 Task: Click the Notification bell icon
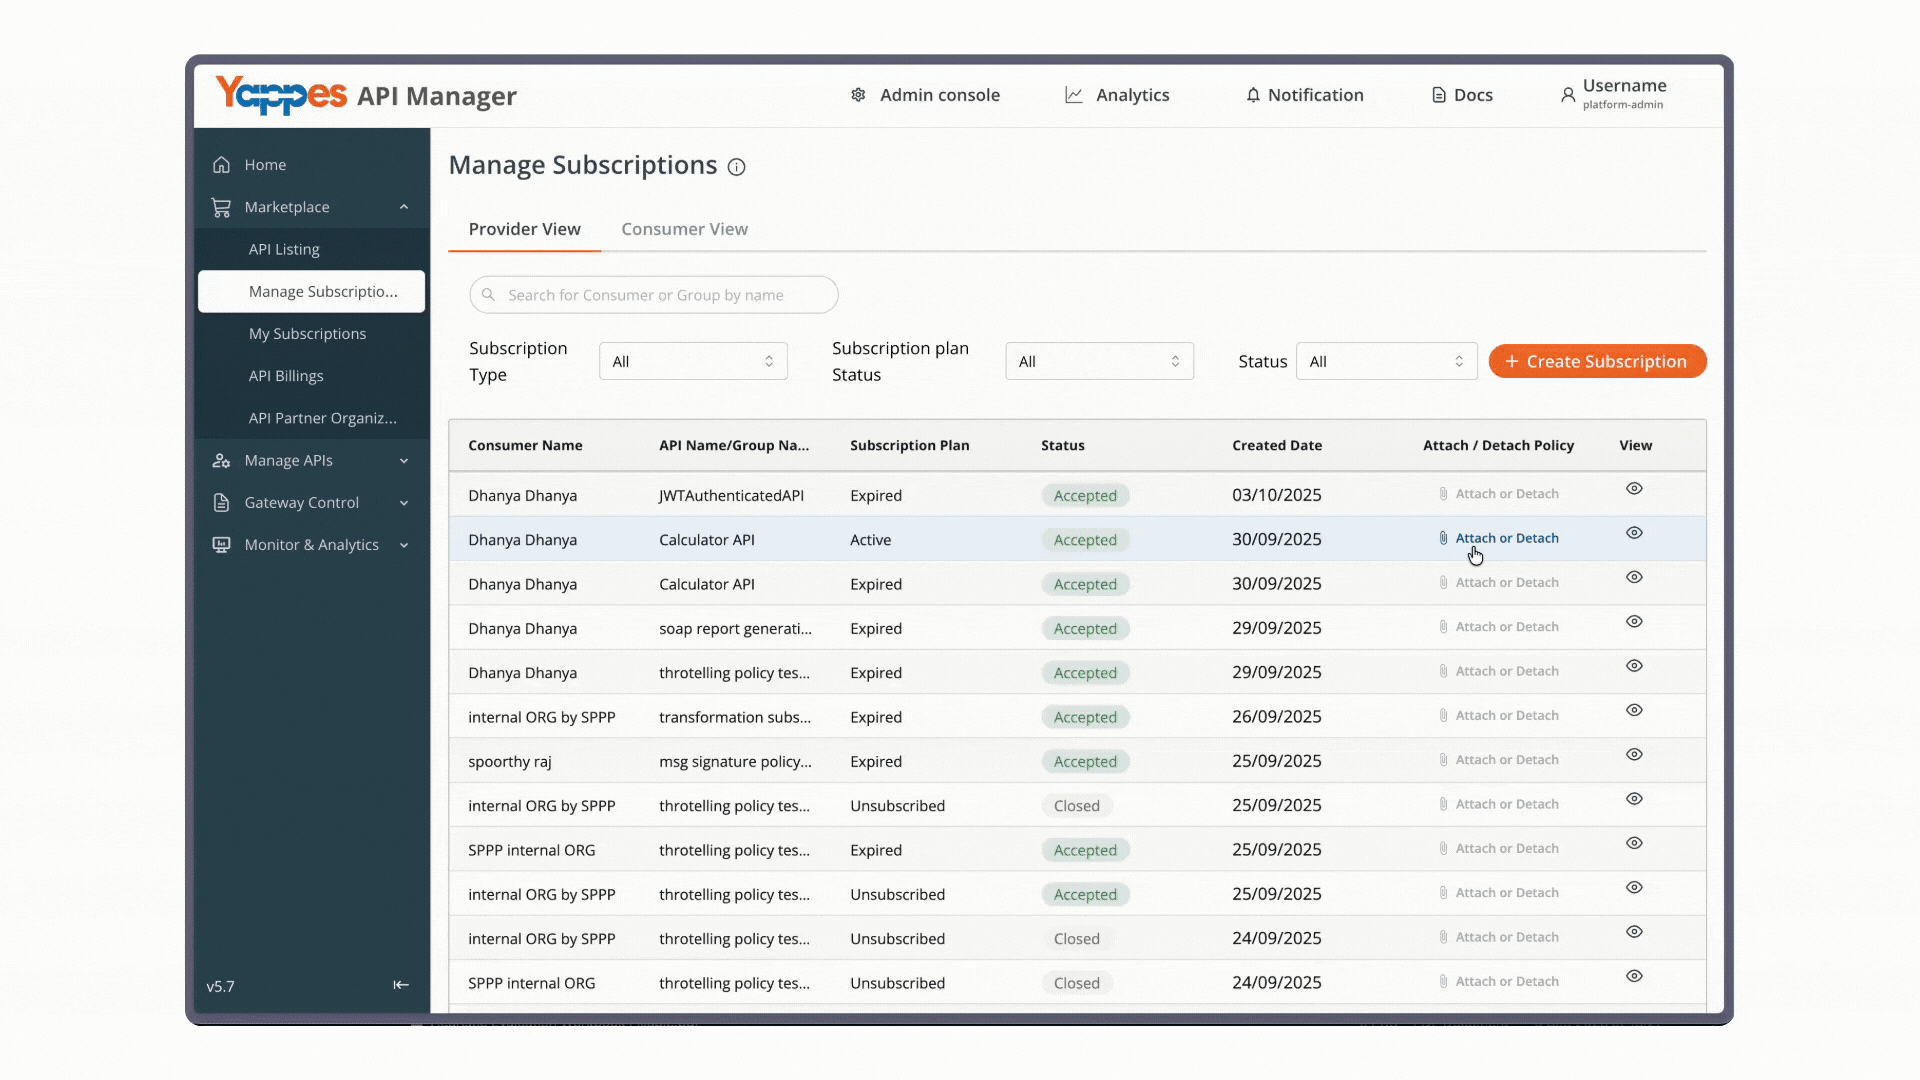[x=1253, y=95]
